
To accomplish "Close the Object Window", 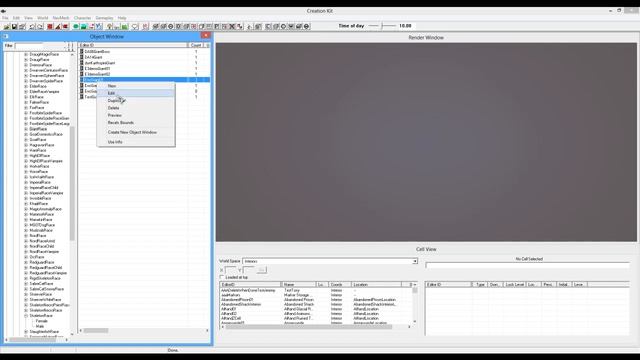I will pyautogui.click(x=205, y=36).
